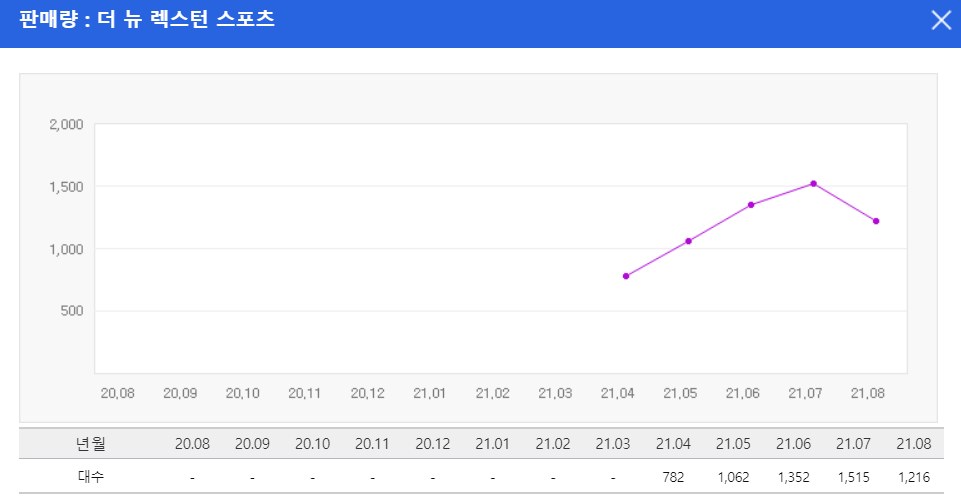Screen dimensions: 961x498
Task: Click the 21.06 data point on chart
Action: 751,205
